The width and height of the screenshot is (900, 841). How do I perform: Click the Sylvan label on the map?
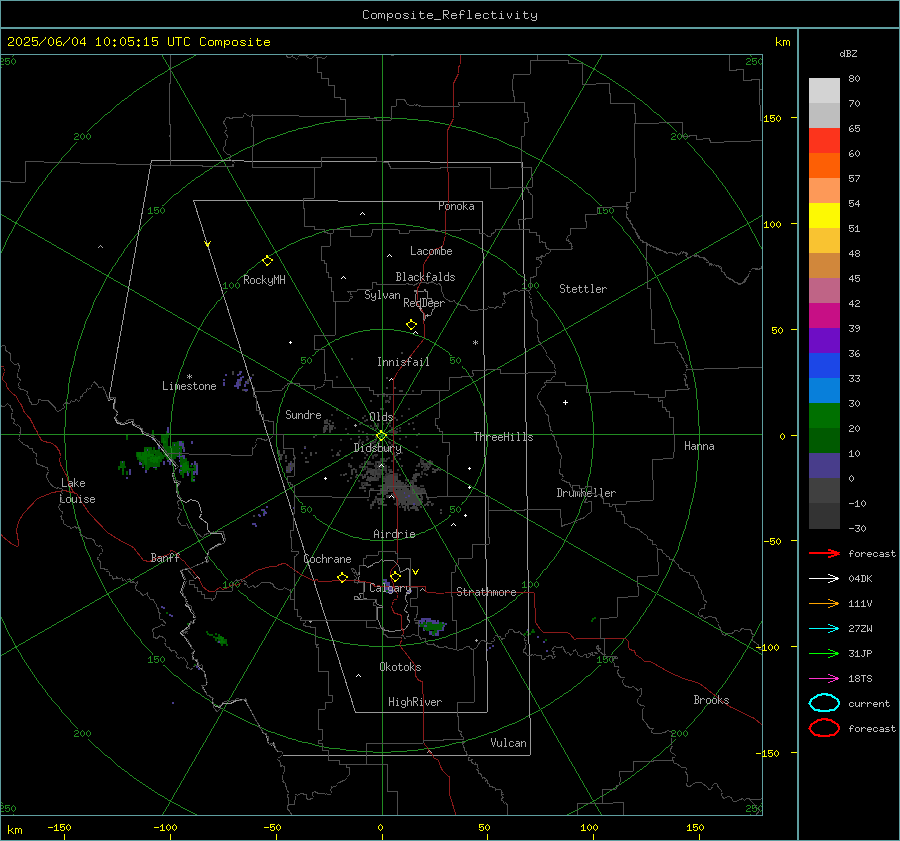[382, 295]
